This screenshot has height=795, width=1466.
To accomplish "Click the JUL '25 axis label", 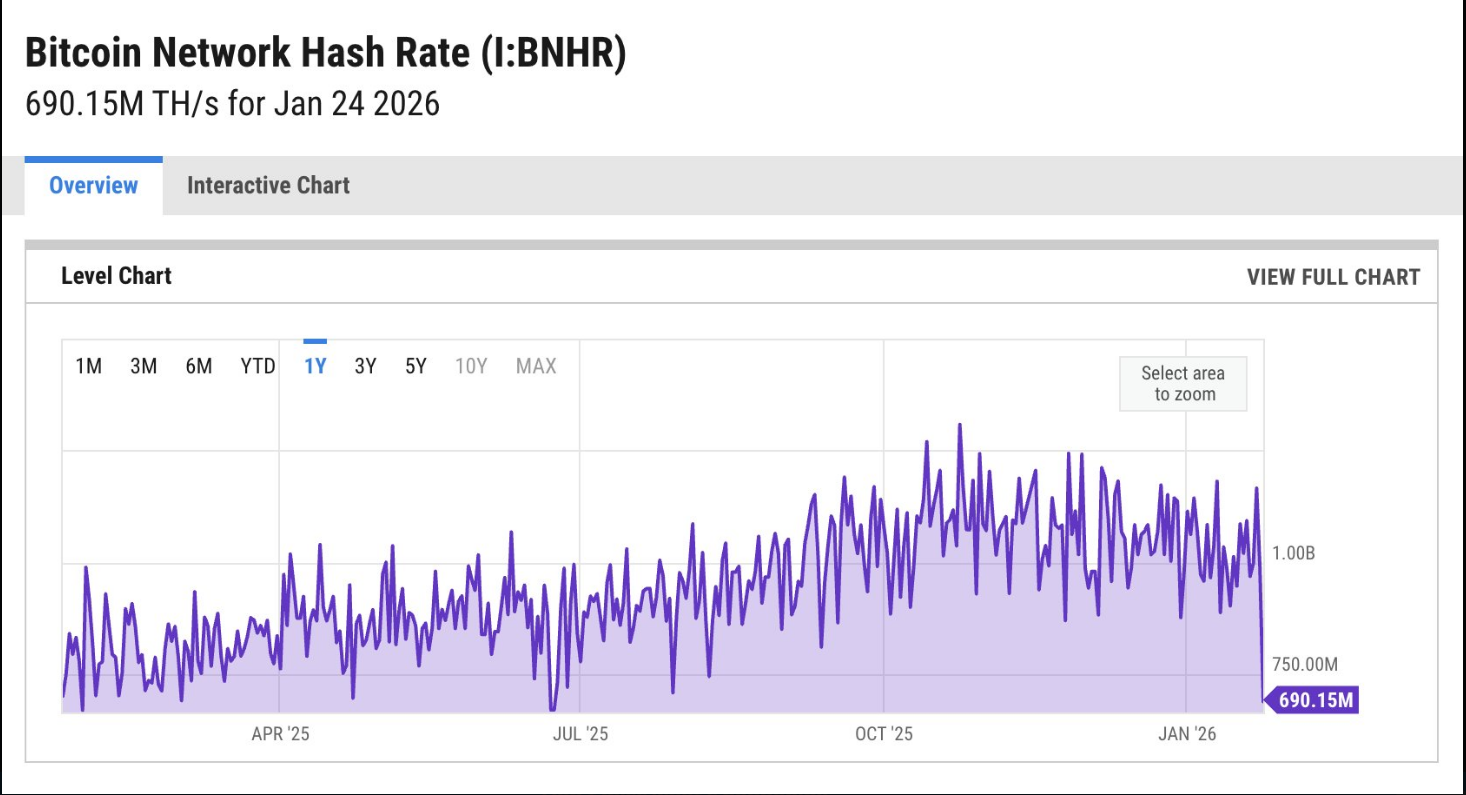I will pyautogui.click(x=580, y=735).
